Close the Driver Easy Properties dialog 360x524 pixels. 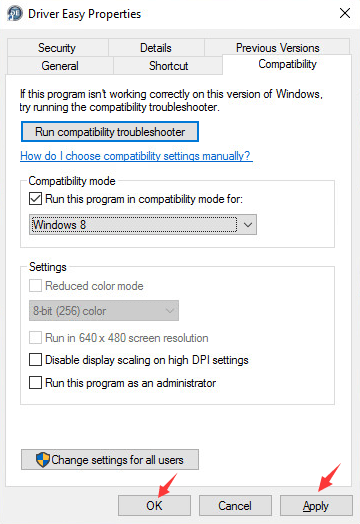345,13
